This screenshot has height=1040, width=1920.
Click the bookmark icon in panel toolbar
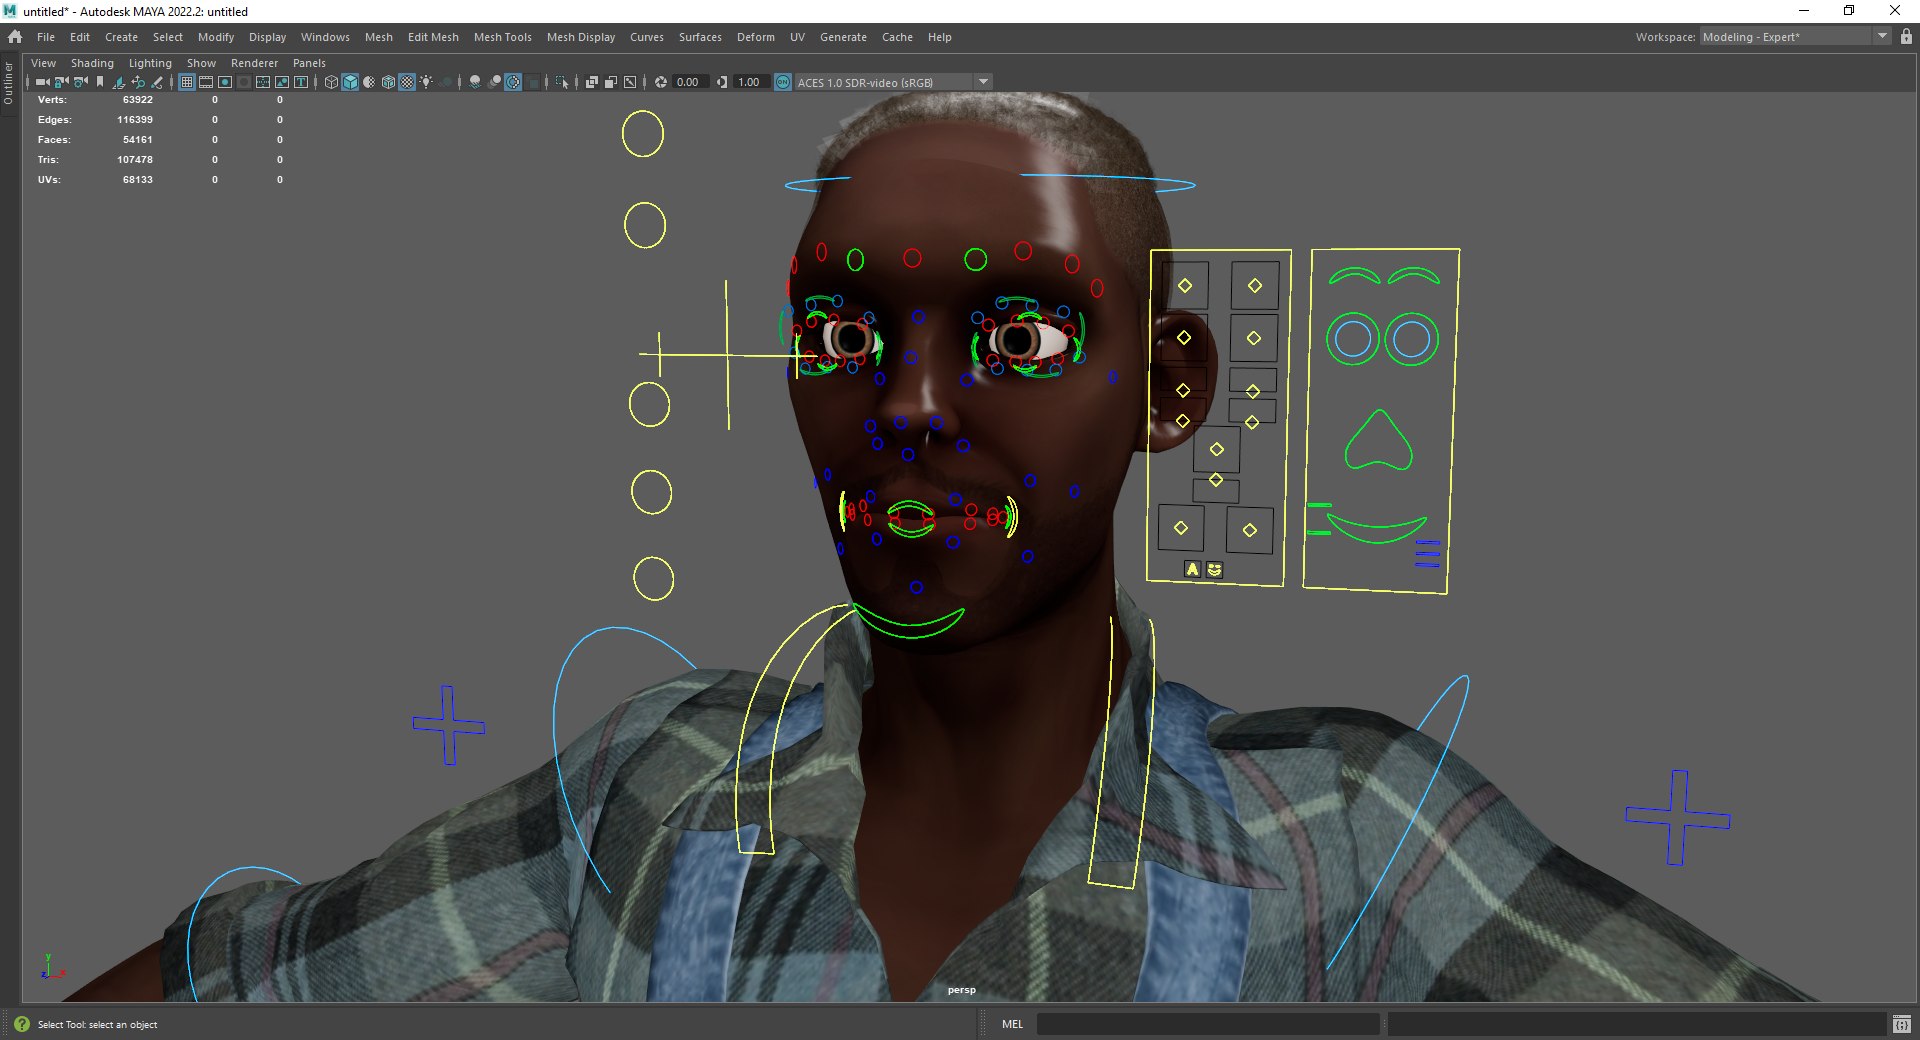(100, 82)
